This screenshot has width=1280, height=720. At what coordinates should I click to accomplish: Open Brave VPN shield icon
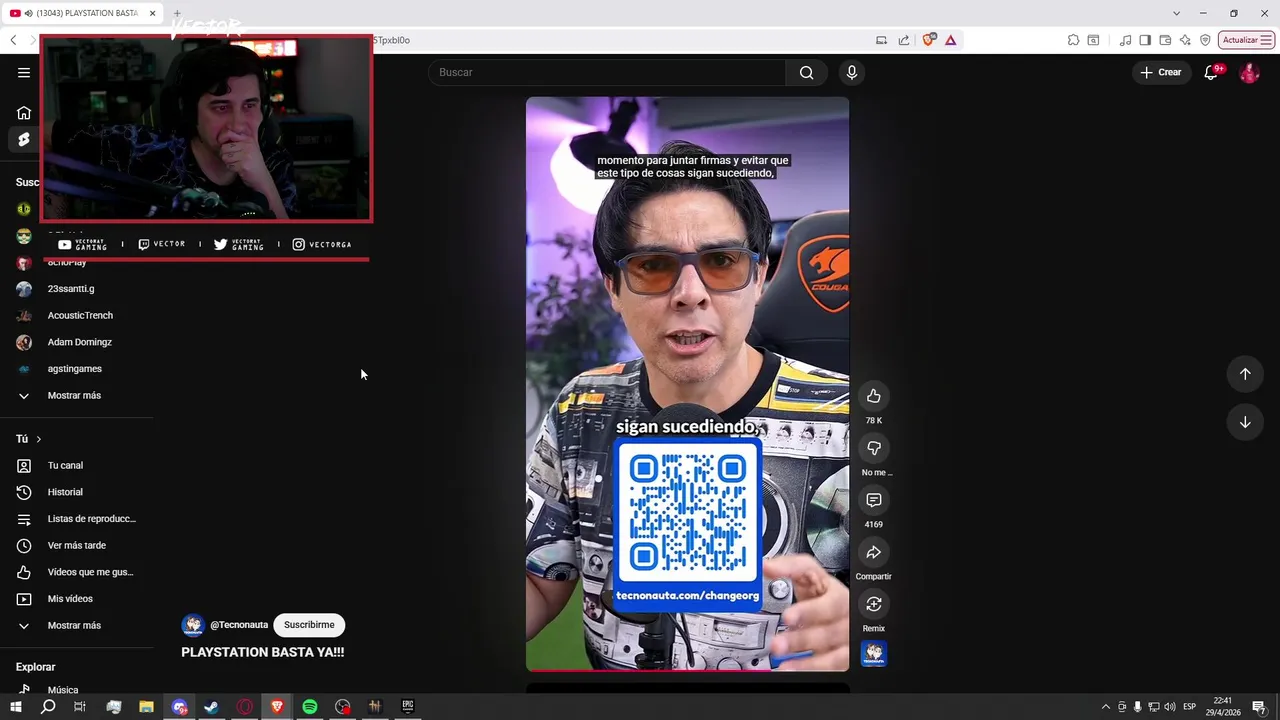click(x=1205, y=40)
